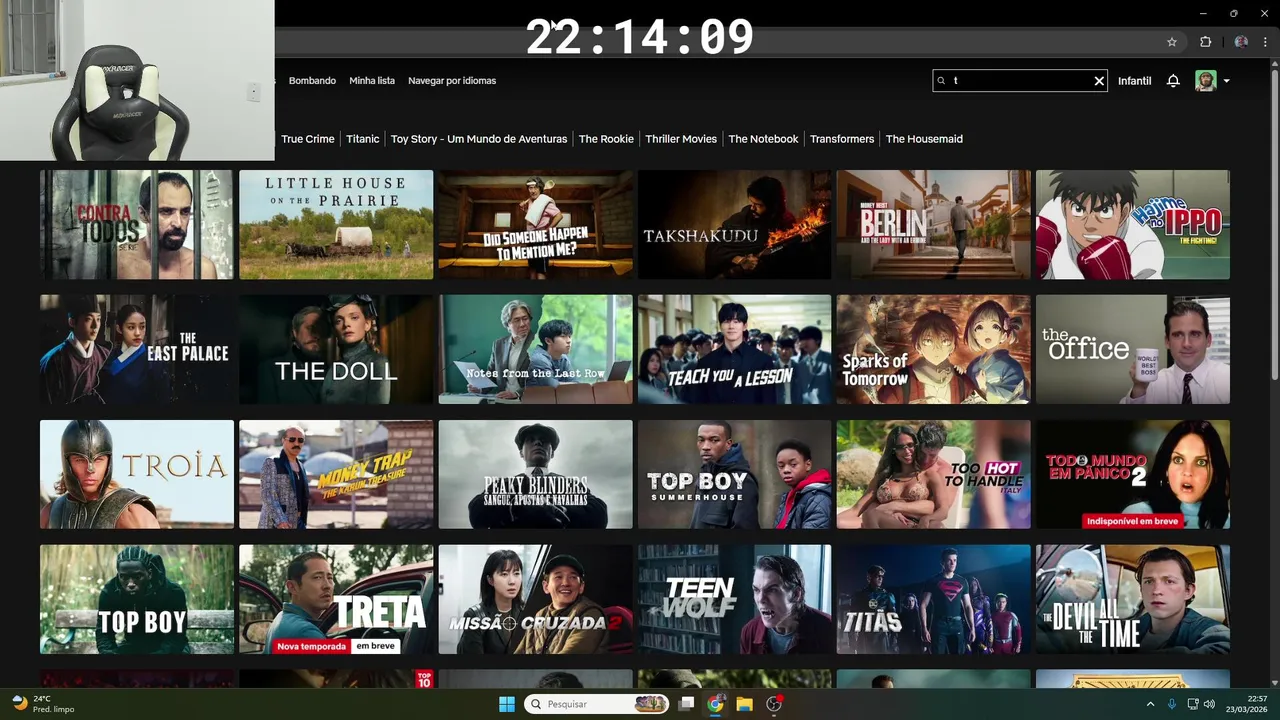
Task: Open the volume tray icon
Action: pyautogui.click(x=1210, y=704)
